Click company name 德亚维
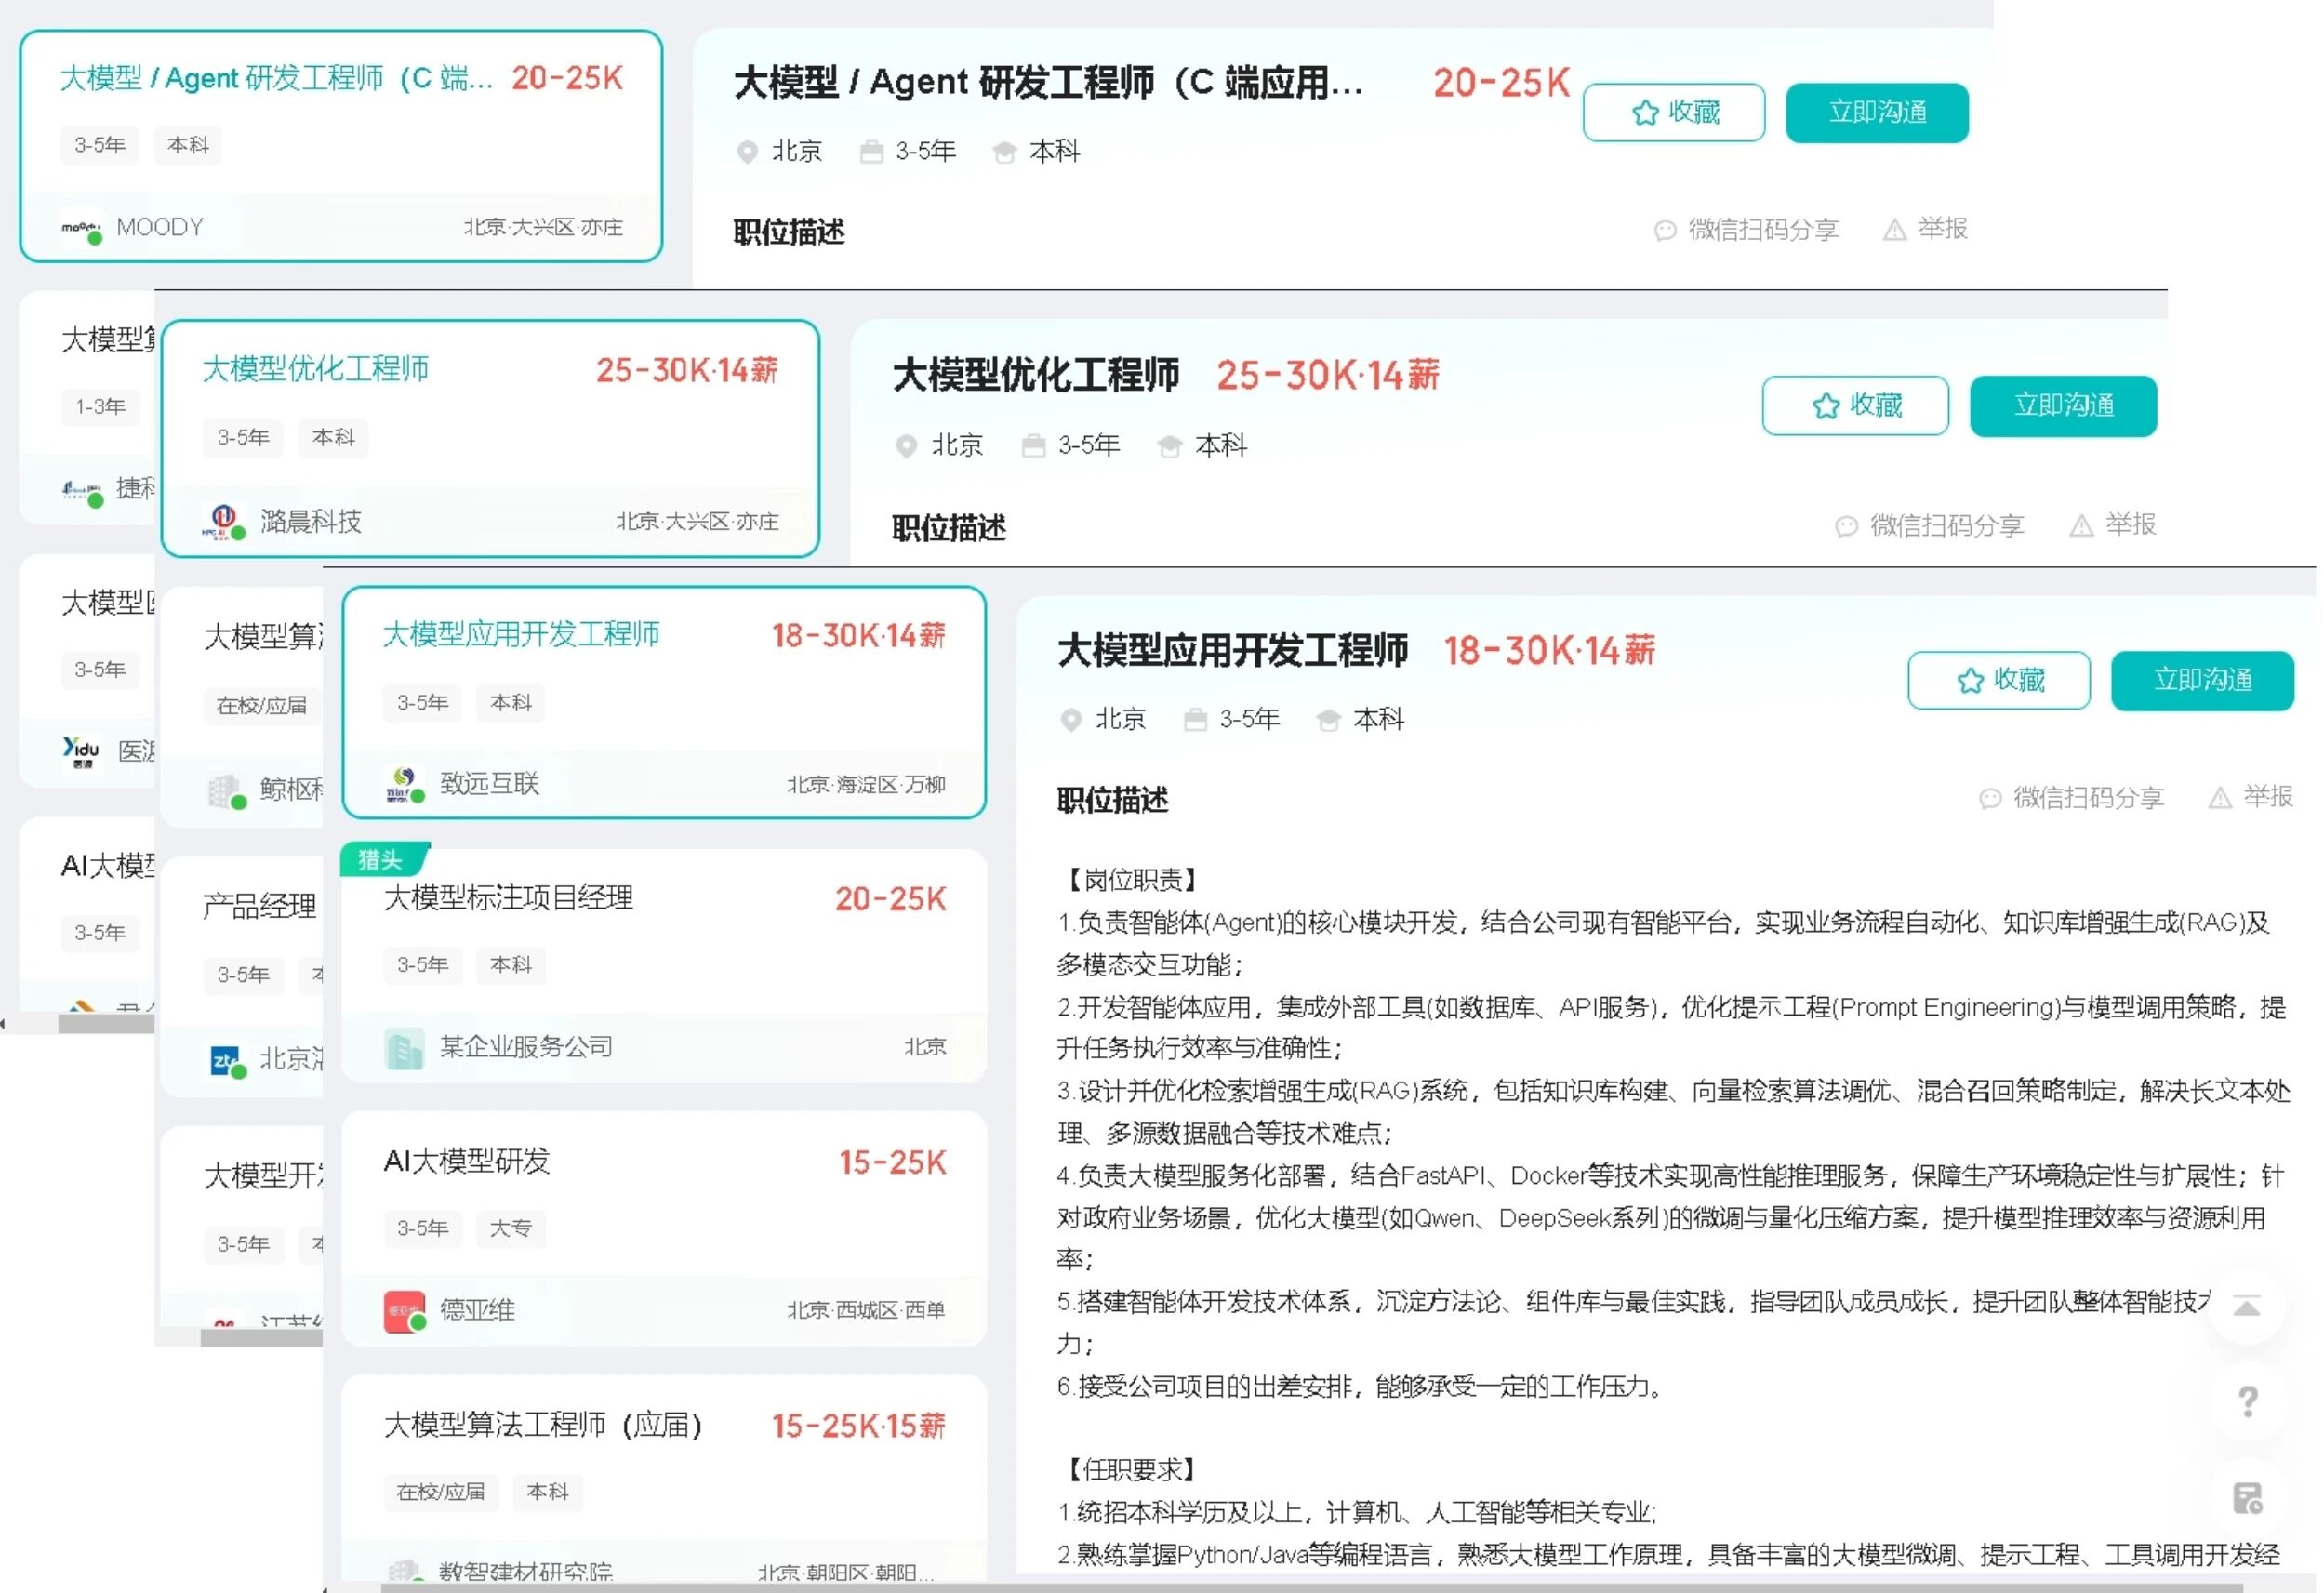Viewport: 2324px width, 1593px height. tap(477, 1310)
